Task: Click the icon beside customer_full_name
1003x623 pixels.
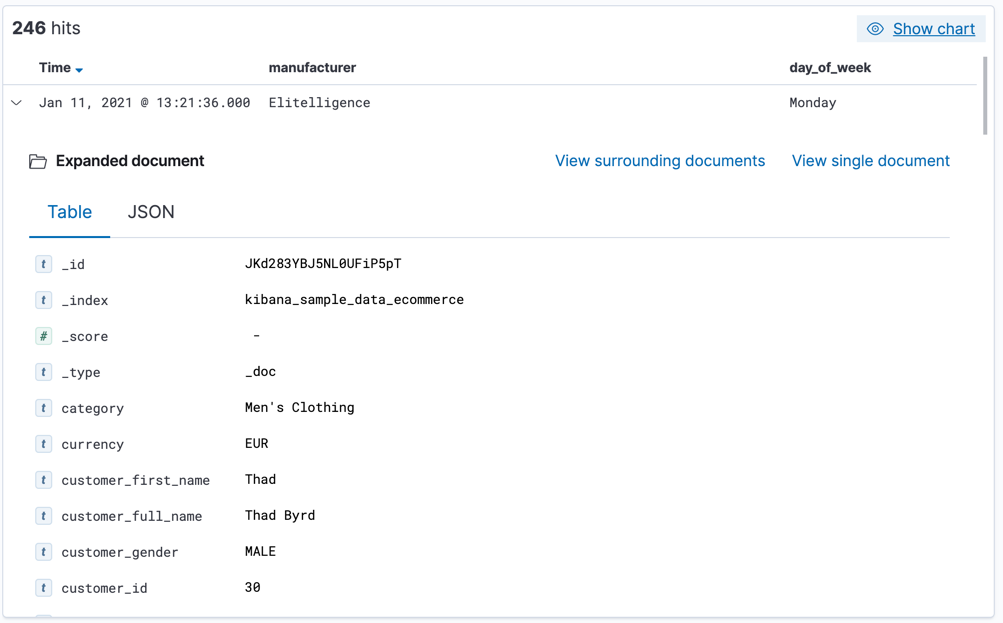Action: tap(43, 516)
